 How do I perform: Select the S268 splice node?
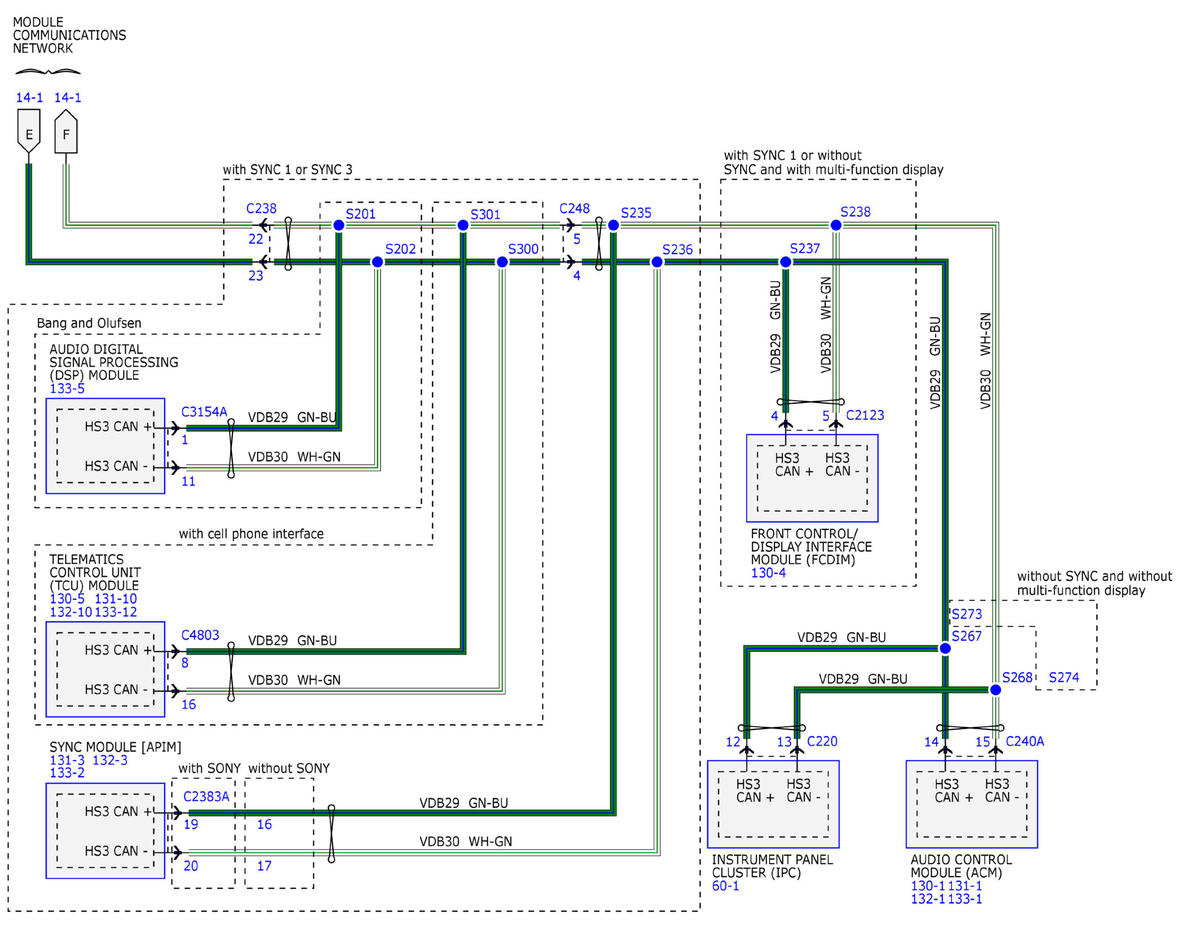pos(995,689)
